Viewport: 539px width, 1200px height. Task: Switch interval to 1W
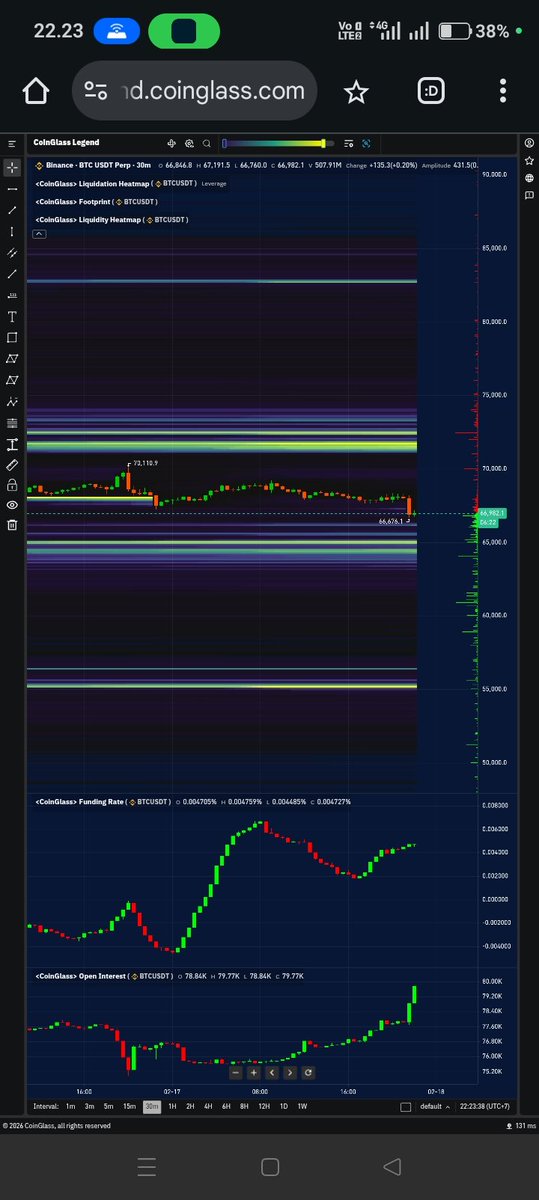302,1107
